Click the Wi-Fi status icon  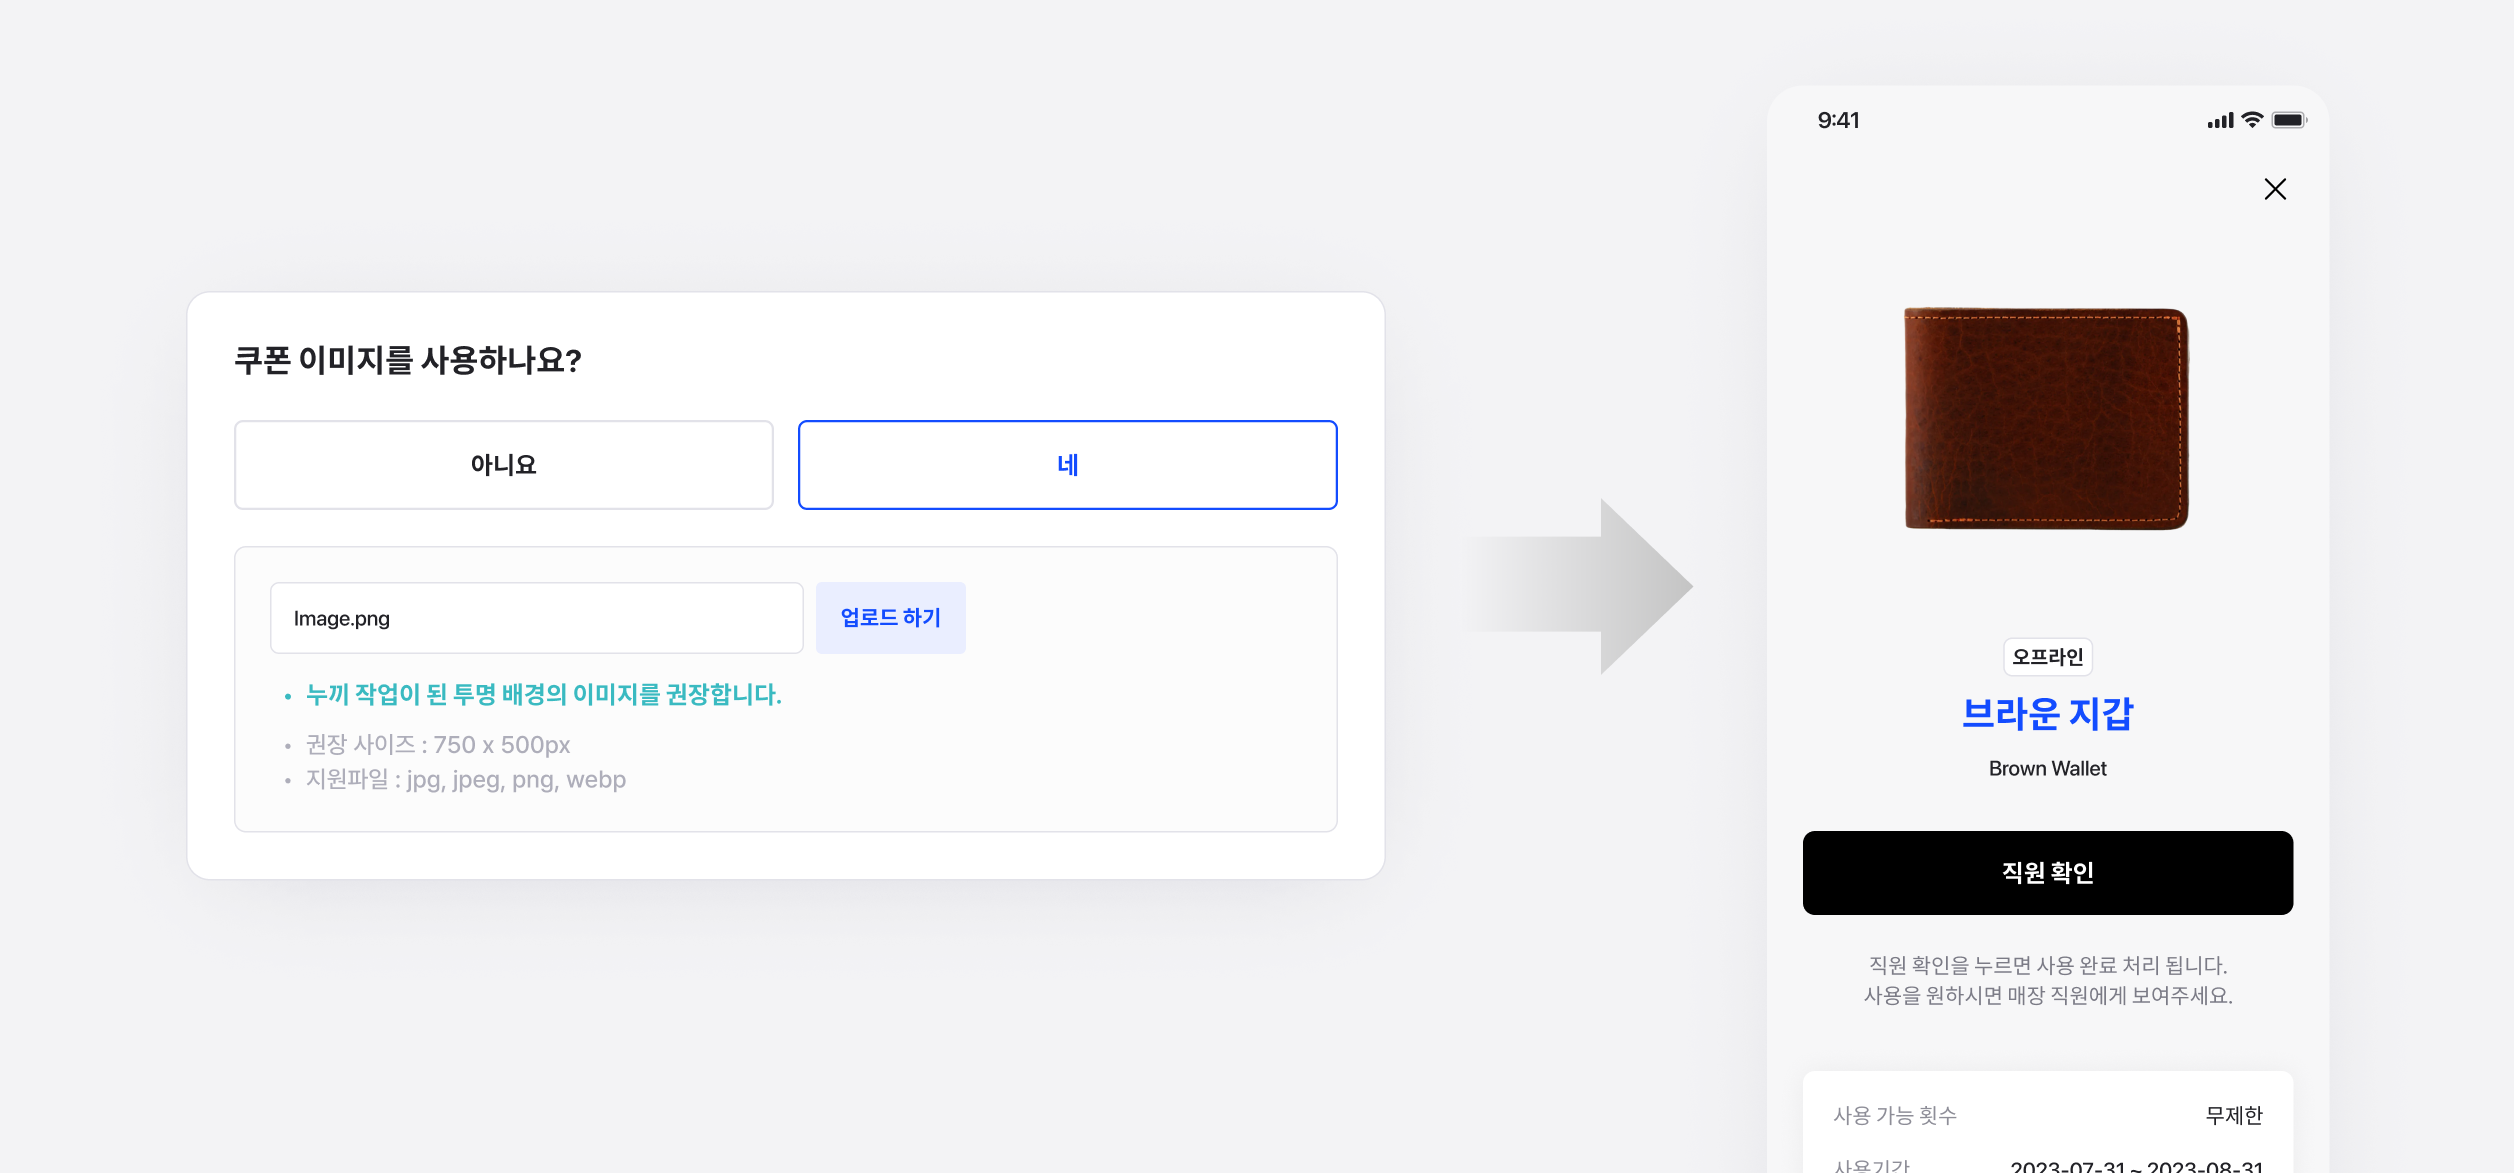pyautogui.click(x=2252, y=120)
